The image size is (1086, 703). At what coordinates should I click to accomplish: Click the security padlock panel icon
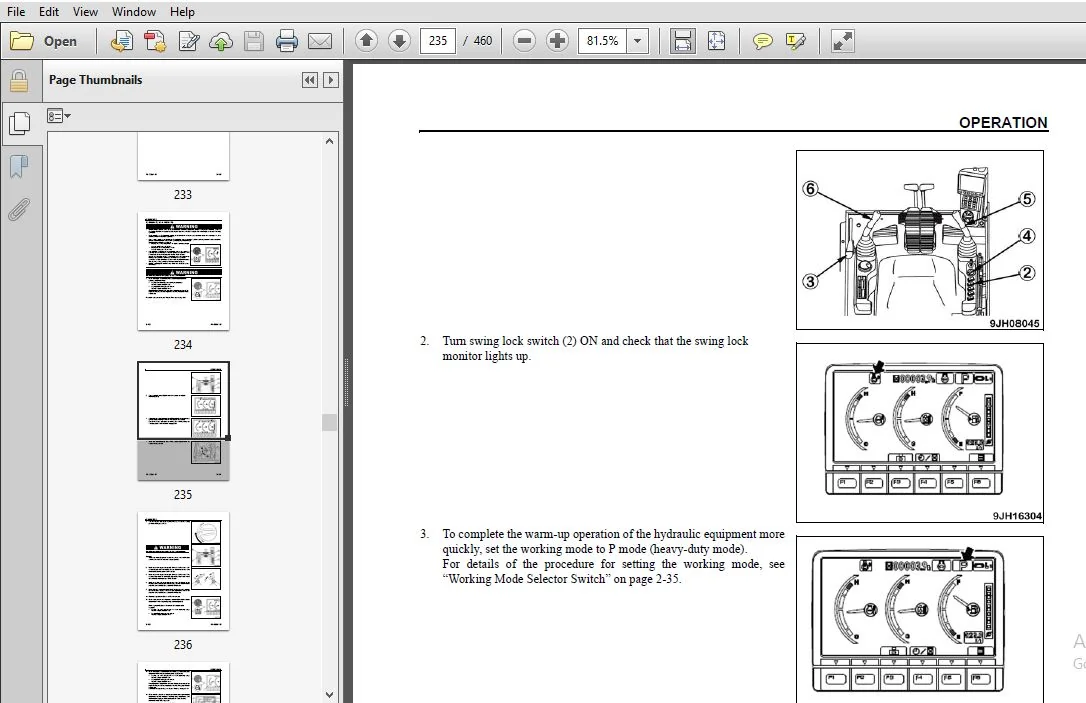[19, 81]
